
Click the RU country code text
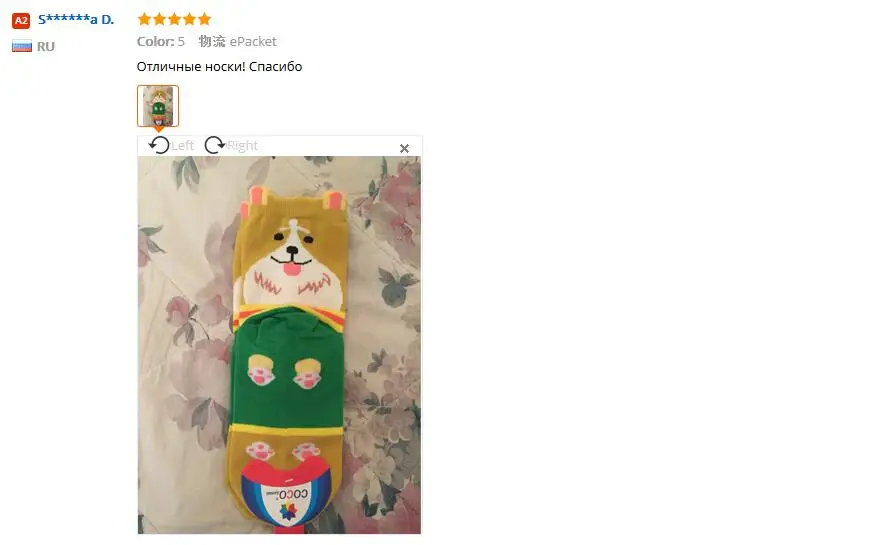tap(46, 47)
